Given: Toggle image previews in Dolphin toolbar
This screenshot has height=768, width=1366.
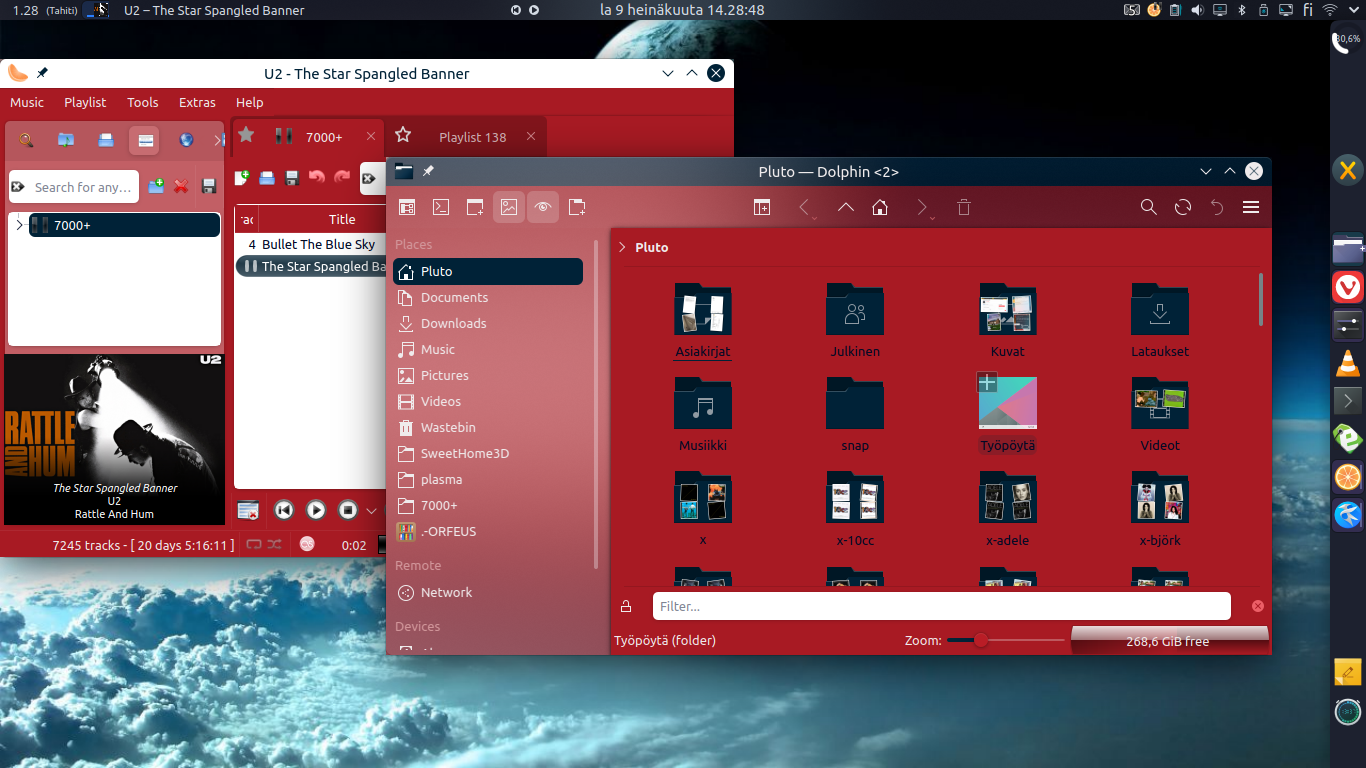Looking at the screenshot, I should (509, 207).
